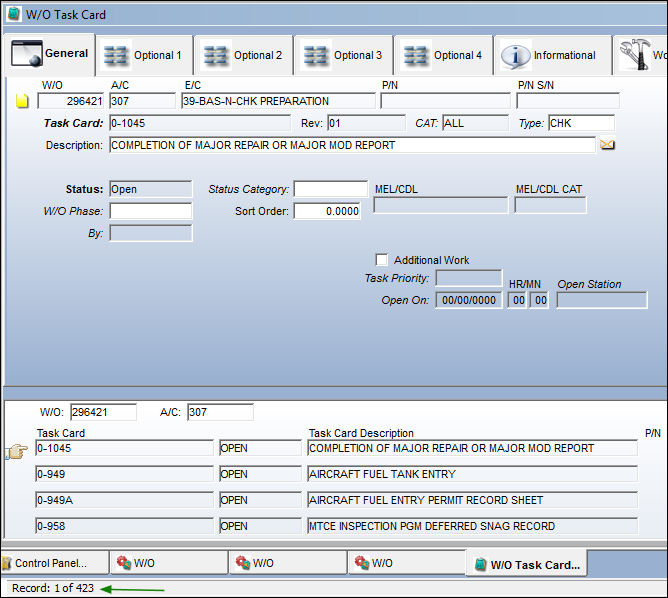Click the W/O Task Card title icon
The height and width of the screenshot is (598, 668).
click(x=14, y=14)
